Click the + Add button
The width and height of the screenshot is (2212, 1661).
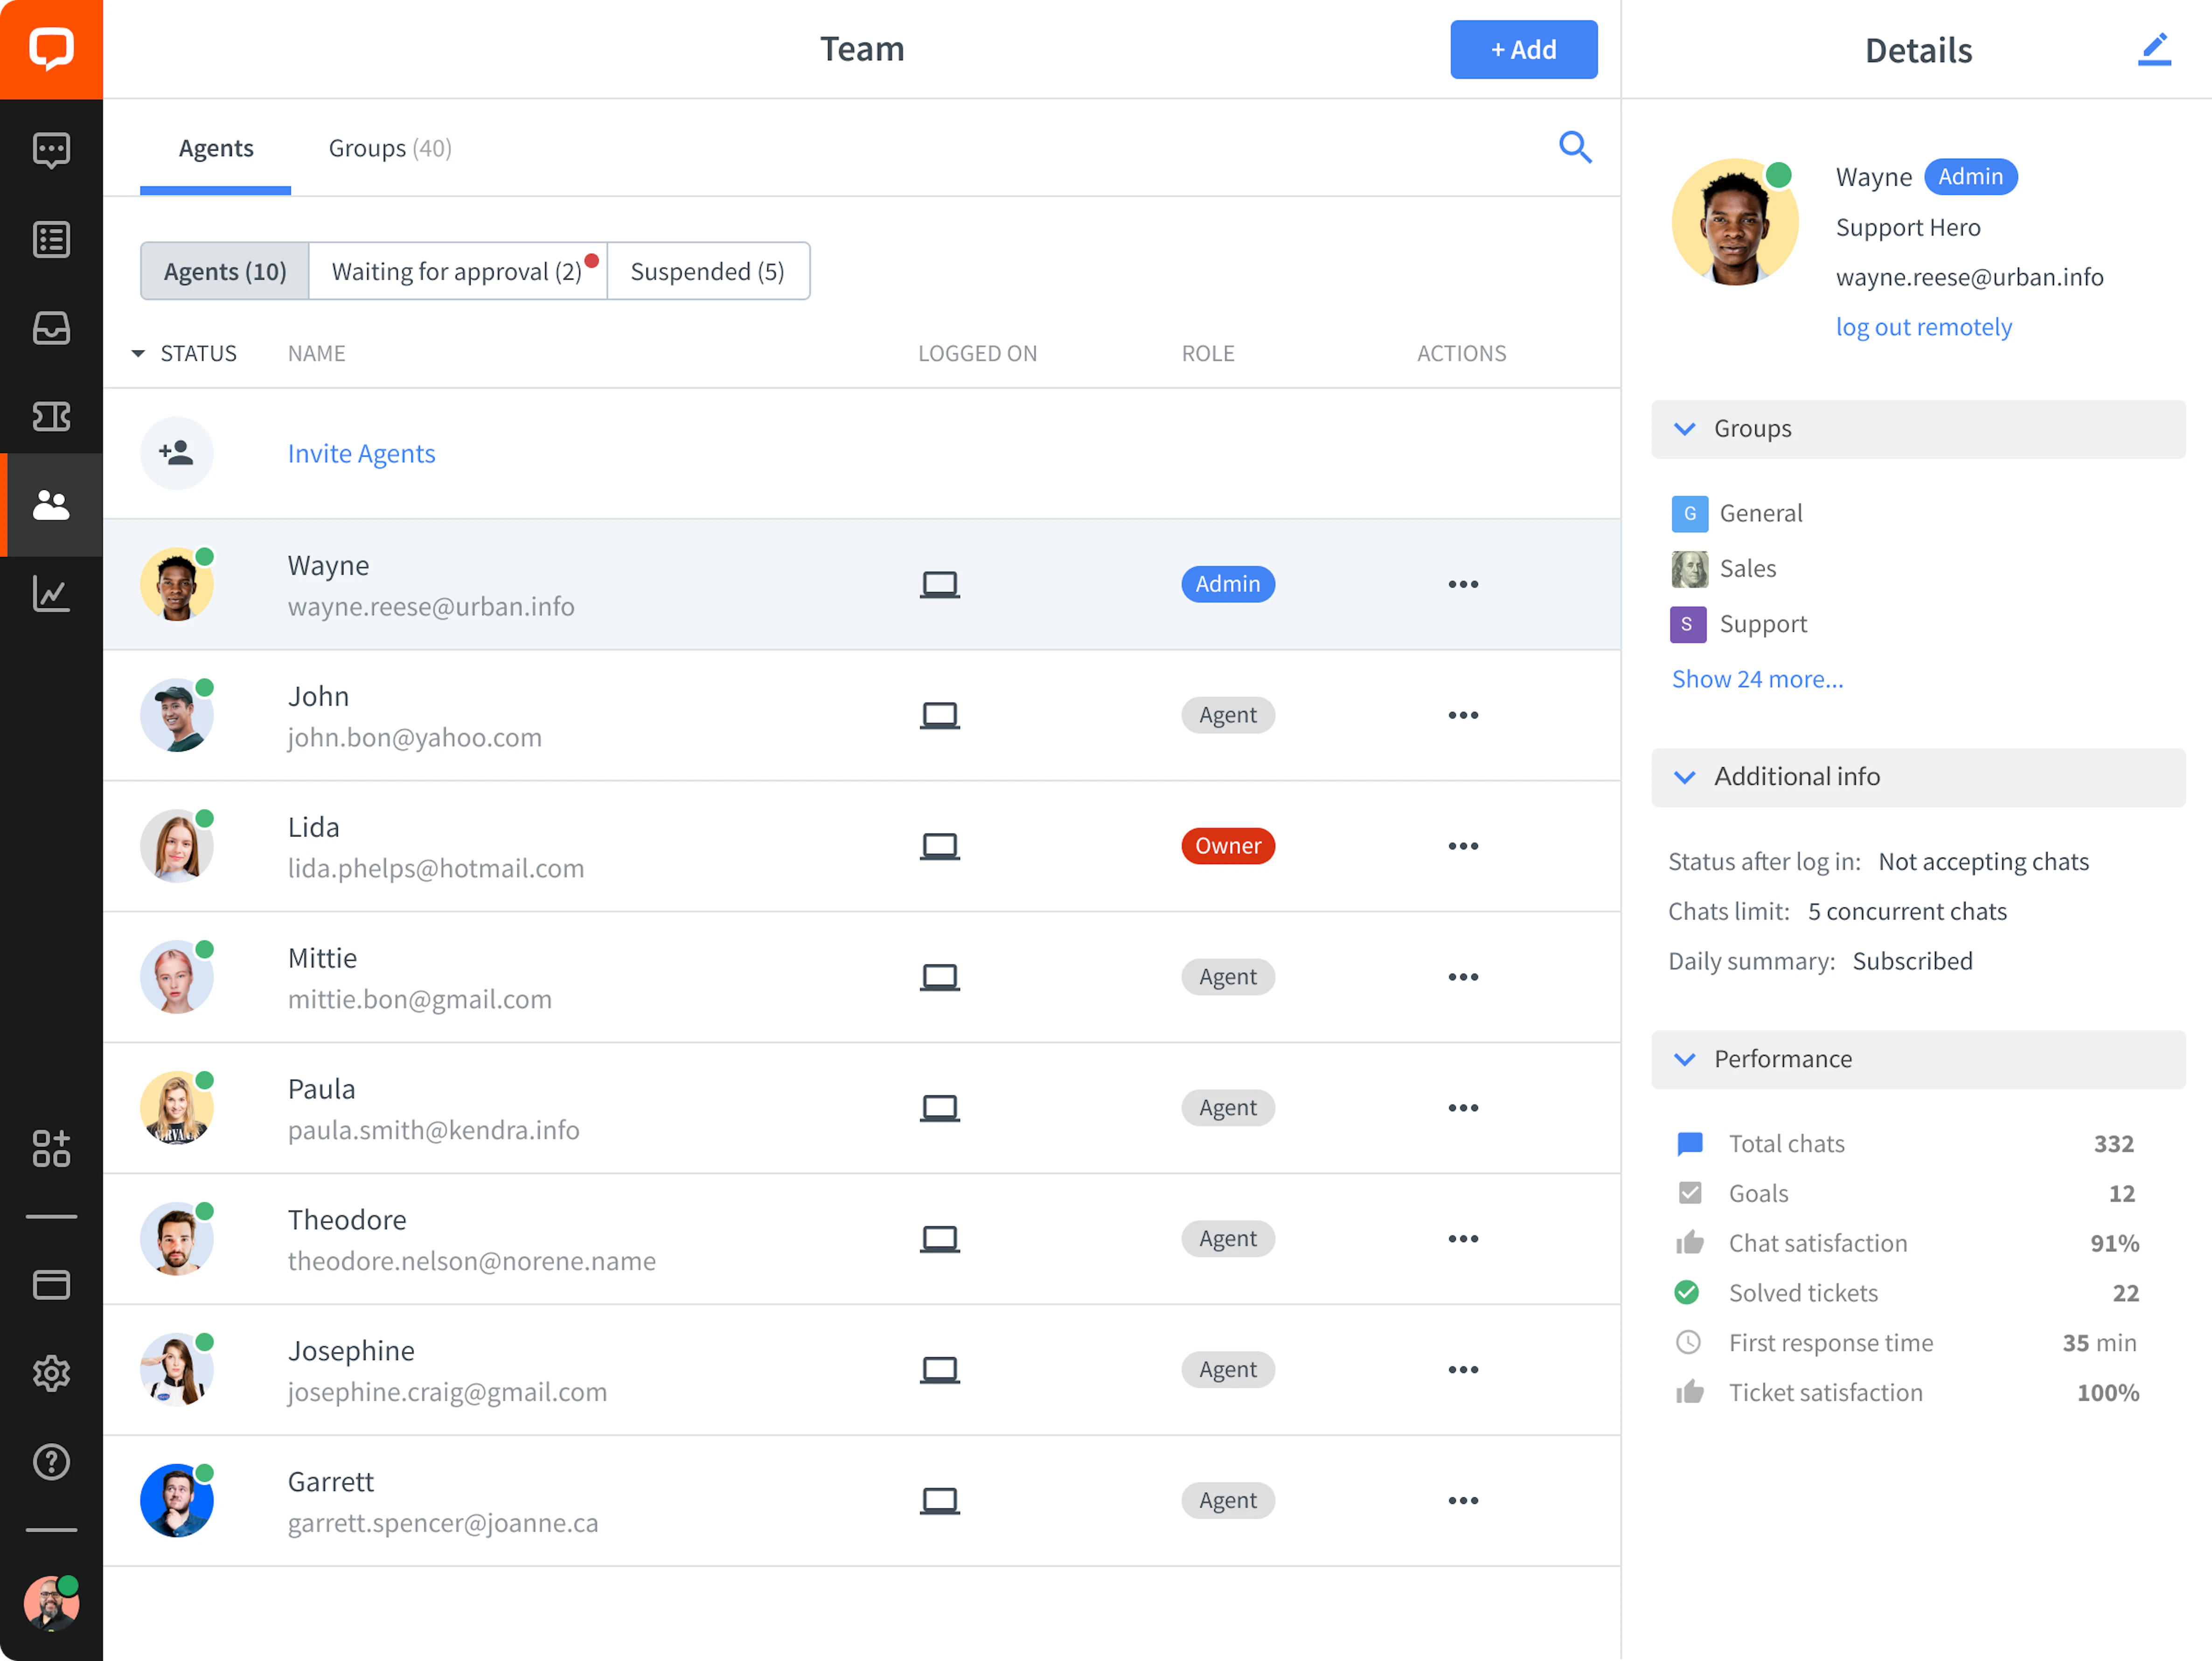pyautogui.click(x=1523, y=49)
